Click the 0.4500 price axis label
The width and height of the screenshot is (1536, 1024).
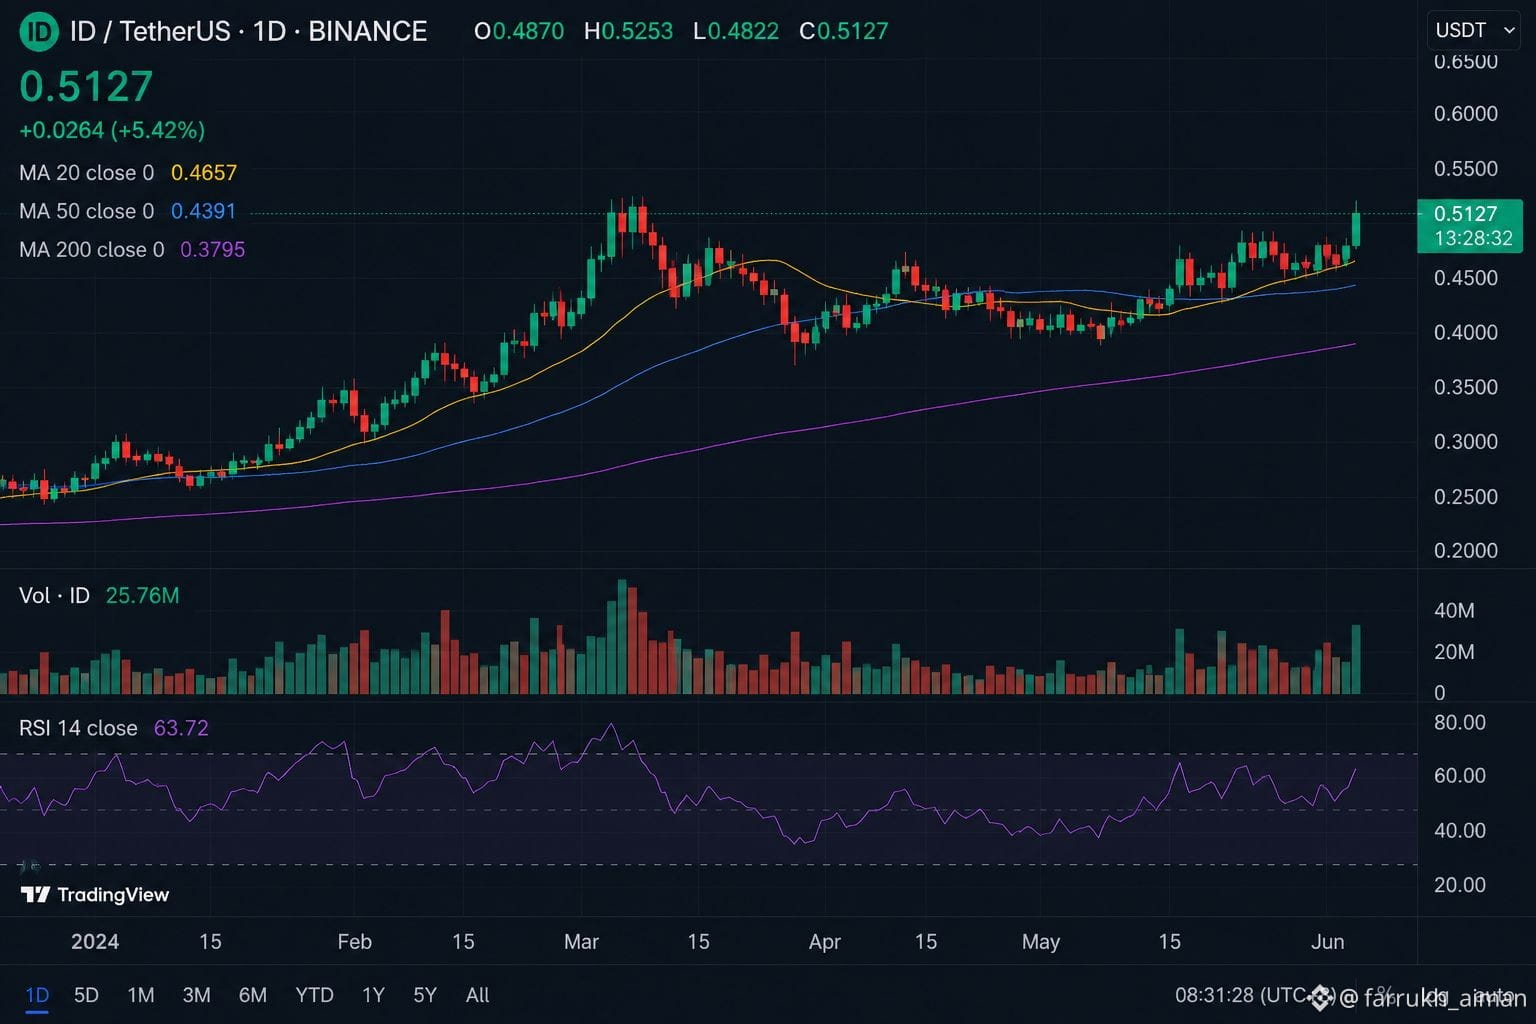[1466, 278]
